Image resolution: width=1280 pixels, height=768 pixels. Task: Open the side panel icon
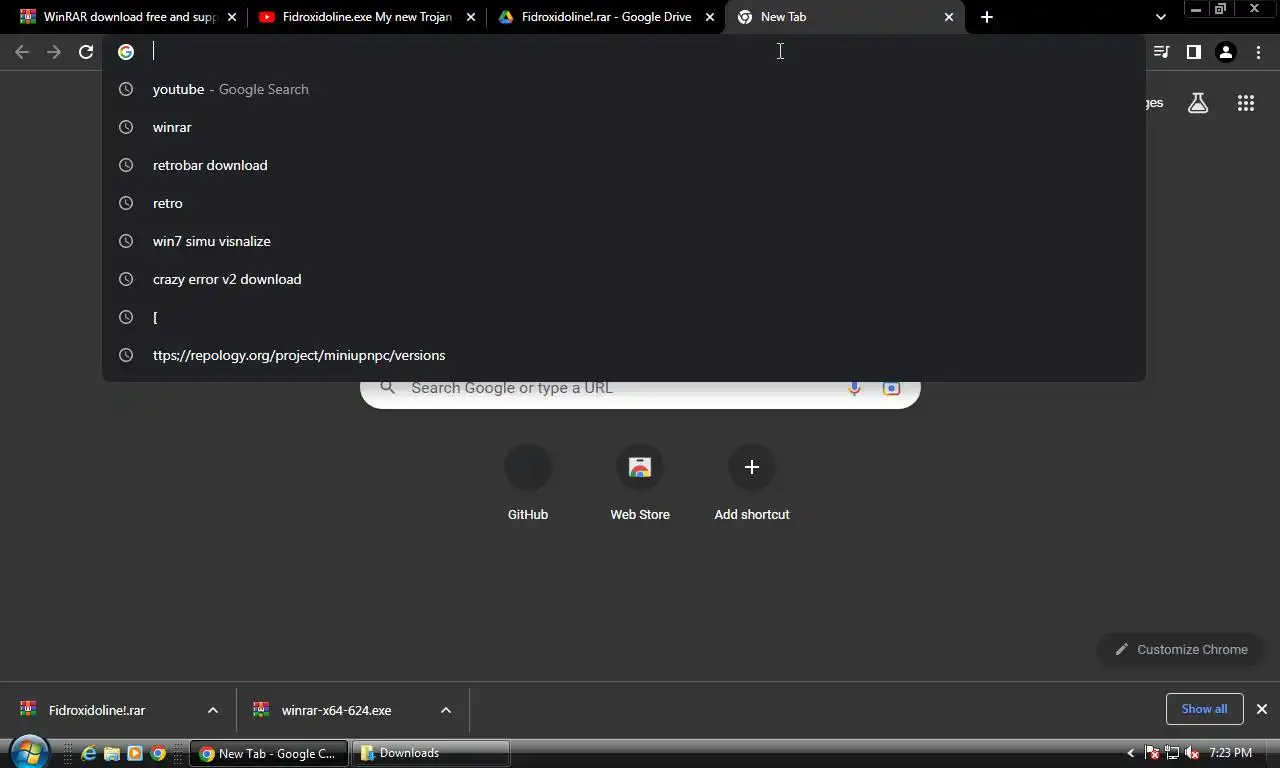pos(1193,52)
